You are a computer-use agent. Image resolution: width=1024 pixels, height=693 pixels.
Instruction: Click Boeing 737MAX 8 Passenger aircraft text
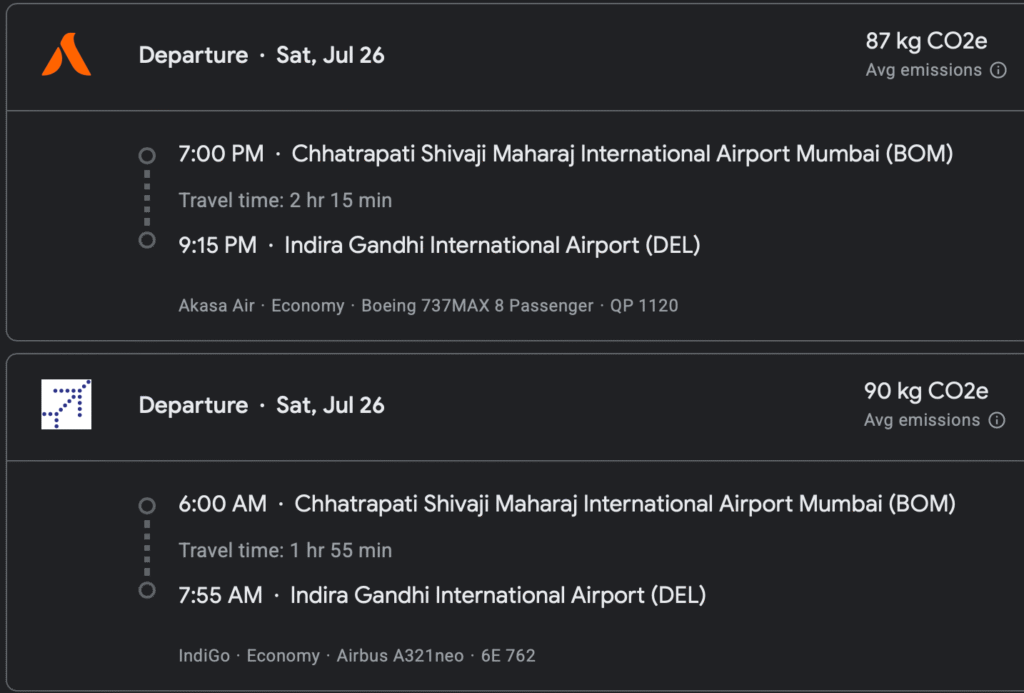pos(477,306)
